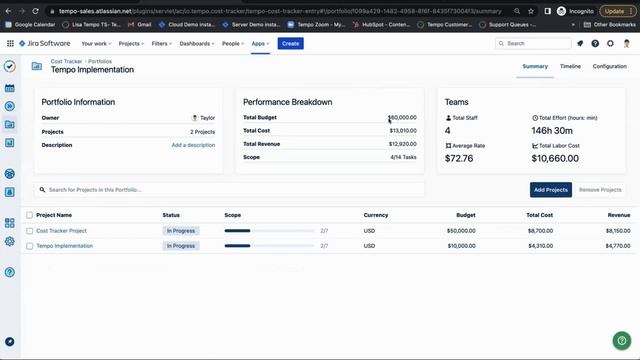Image resolution: width=640 pixels, height=360 pixels.
Task: Click Tempo Implementation row scope progress bar
Action: point(269,246)
